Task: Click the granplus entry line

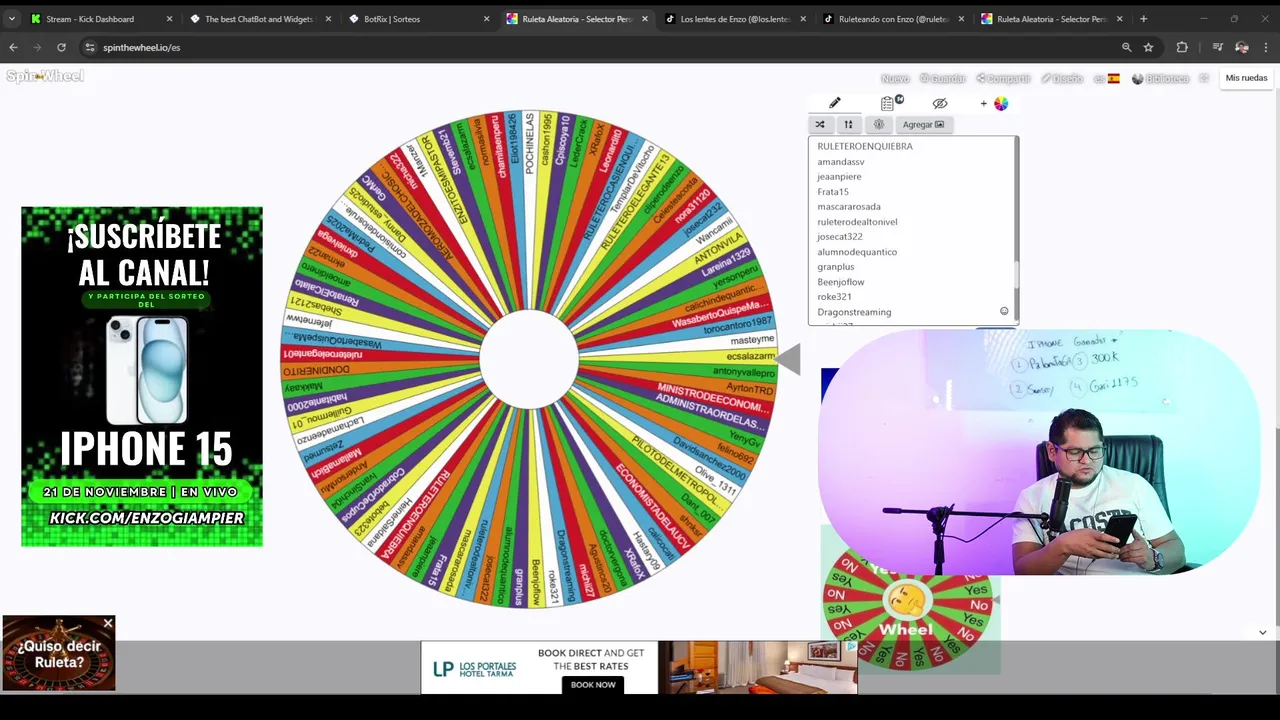Action: tap(836, 266)
